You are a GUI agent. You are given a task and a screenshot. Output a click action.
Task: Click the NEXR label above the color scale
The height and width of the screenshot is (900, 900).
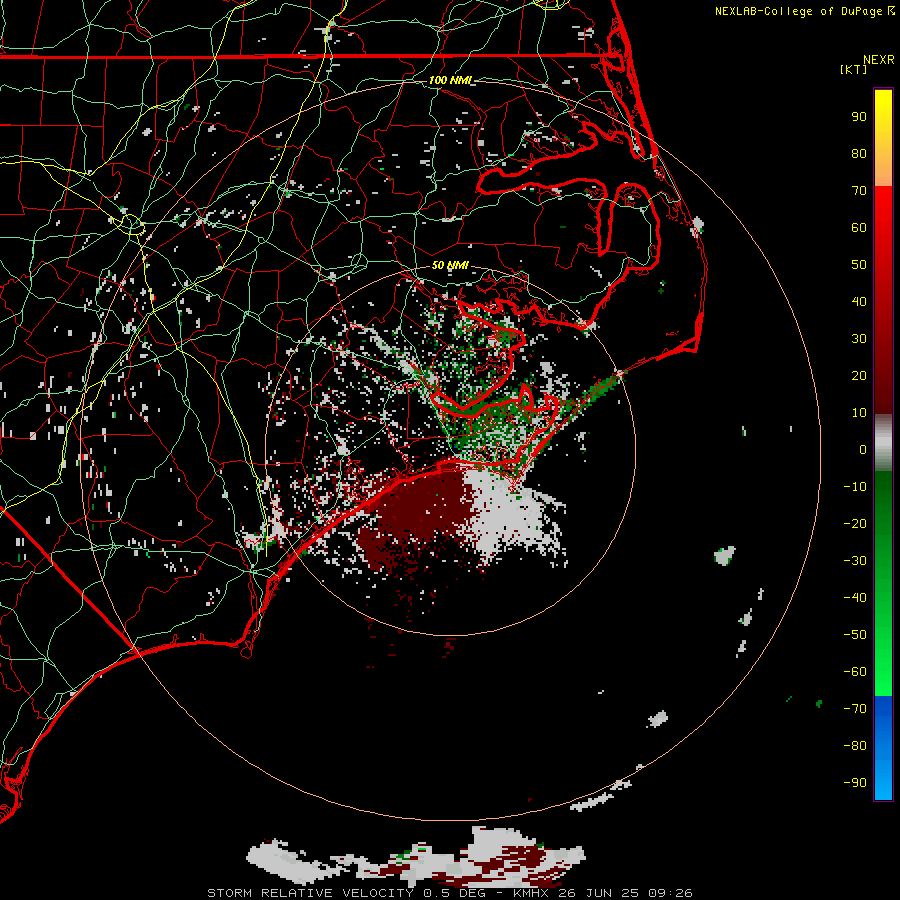pyautogui.click(x=878, y=60)
